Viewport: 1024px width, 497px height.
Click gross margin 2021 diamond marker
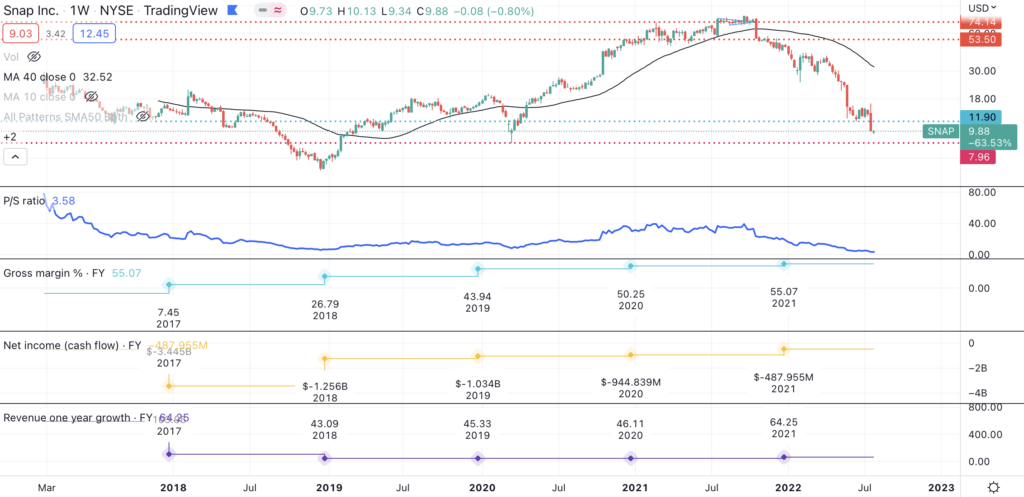[784, 264]
